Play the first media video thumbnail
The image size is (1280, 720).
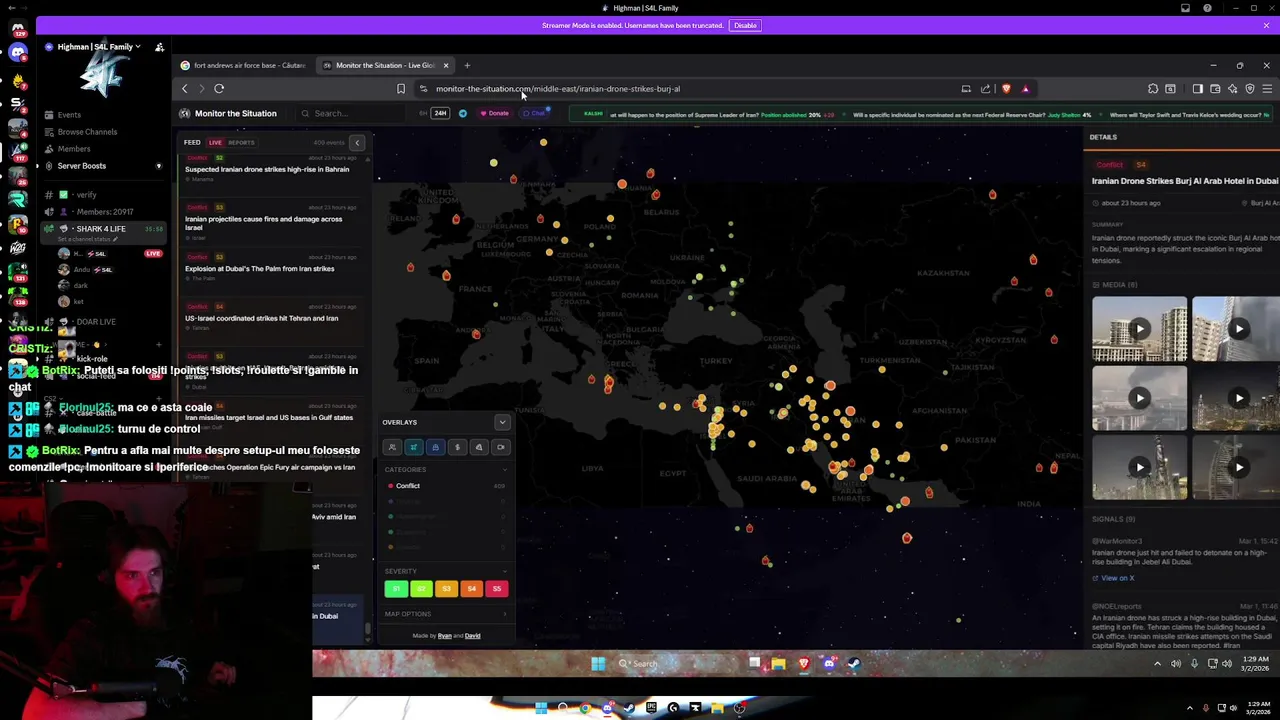(x=1139, y=328)
